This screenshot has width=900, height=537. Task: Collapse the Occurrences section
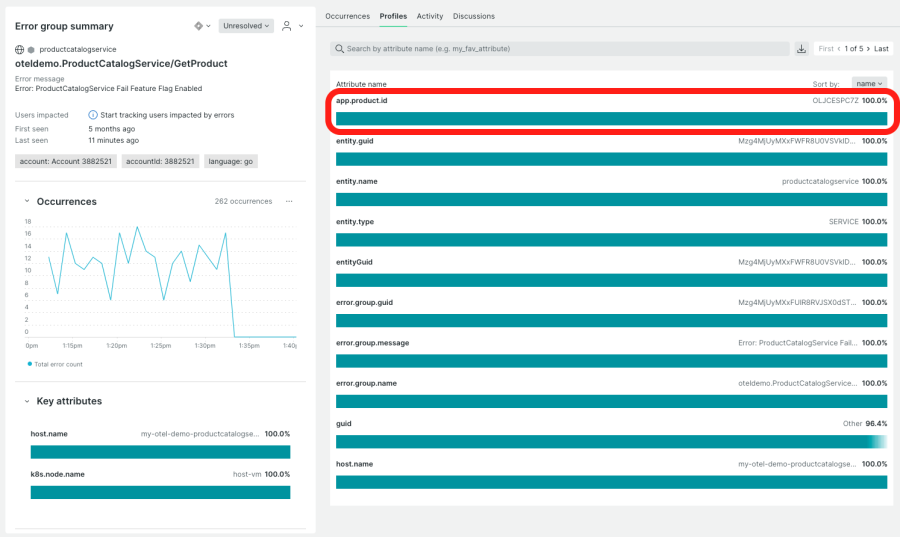26,201
